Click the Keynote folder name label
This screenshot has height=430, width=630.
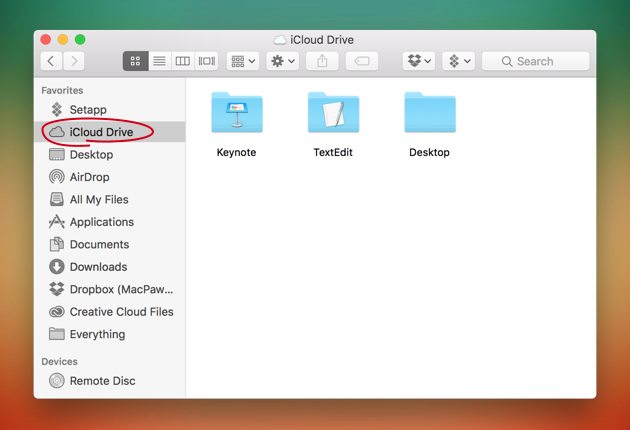click(236, 152)
